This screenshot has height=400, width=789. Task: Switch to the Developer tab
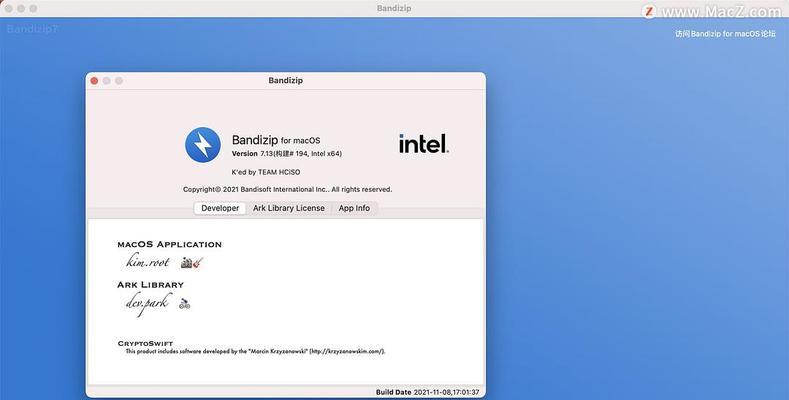220,208
